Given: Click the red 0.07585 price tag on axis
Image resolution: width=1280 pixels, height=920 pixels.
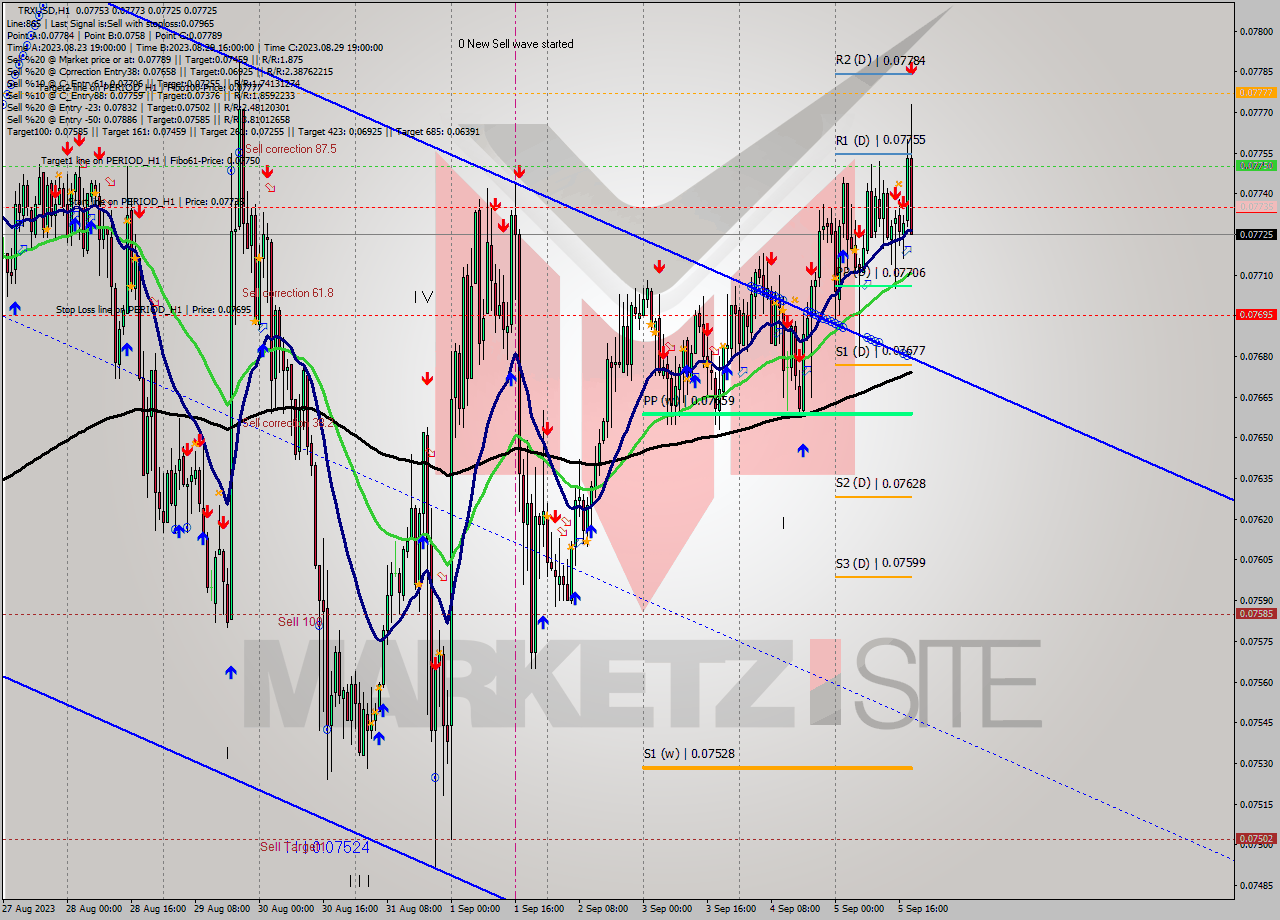Looking at the screenshot, I should pos(1255,614).
